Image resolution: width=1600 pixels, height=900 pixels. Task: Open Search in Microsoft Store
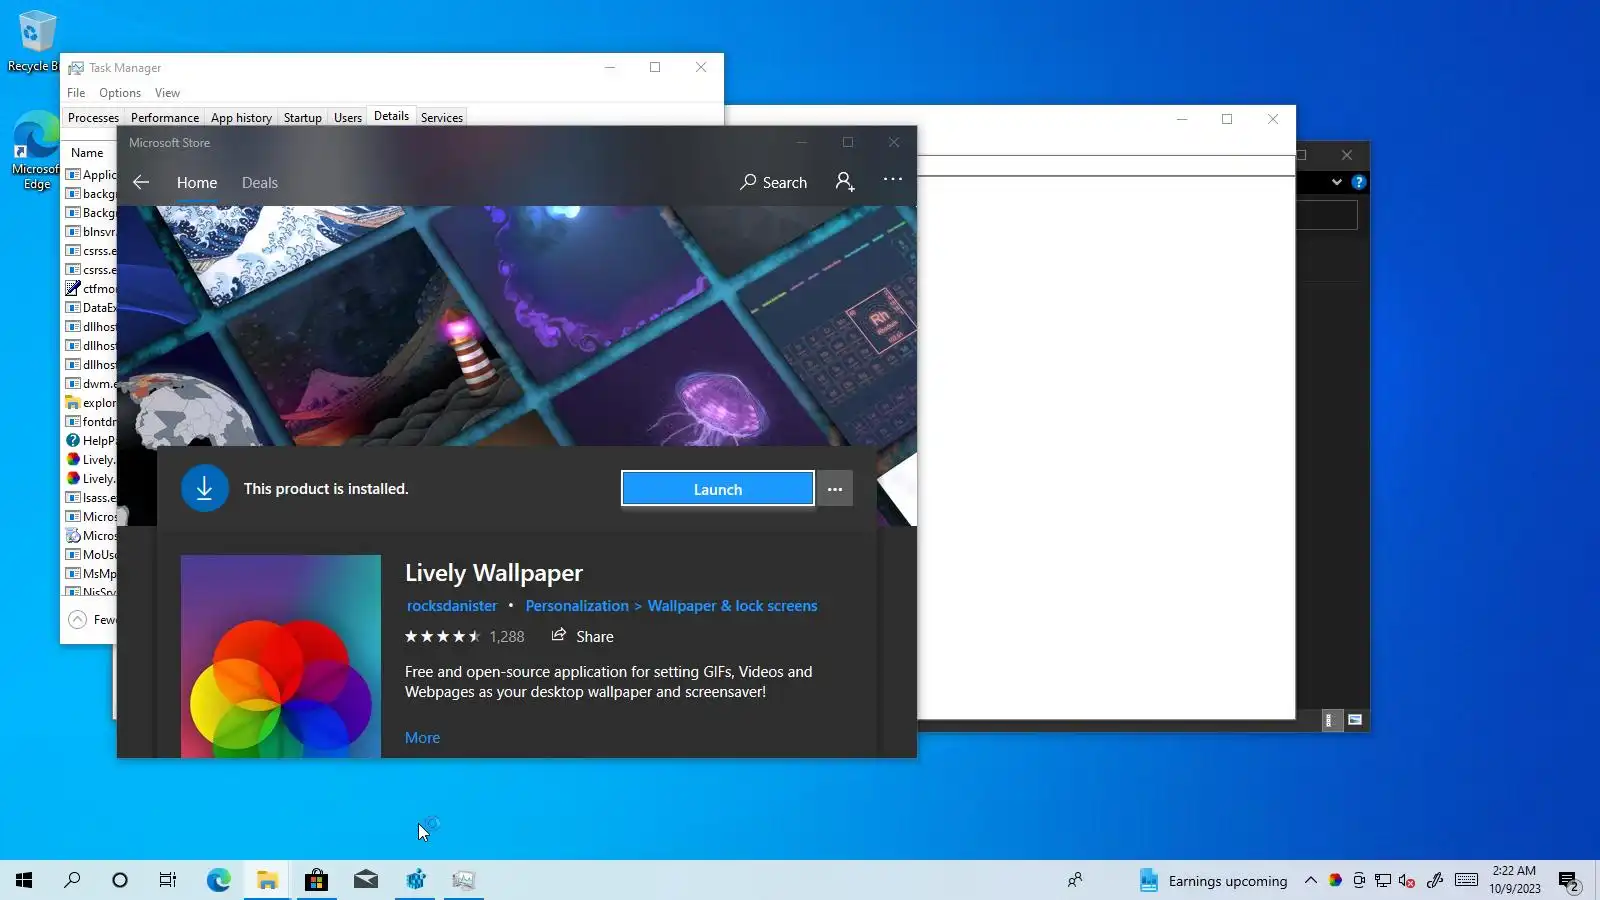[x=773, y=182]
